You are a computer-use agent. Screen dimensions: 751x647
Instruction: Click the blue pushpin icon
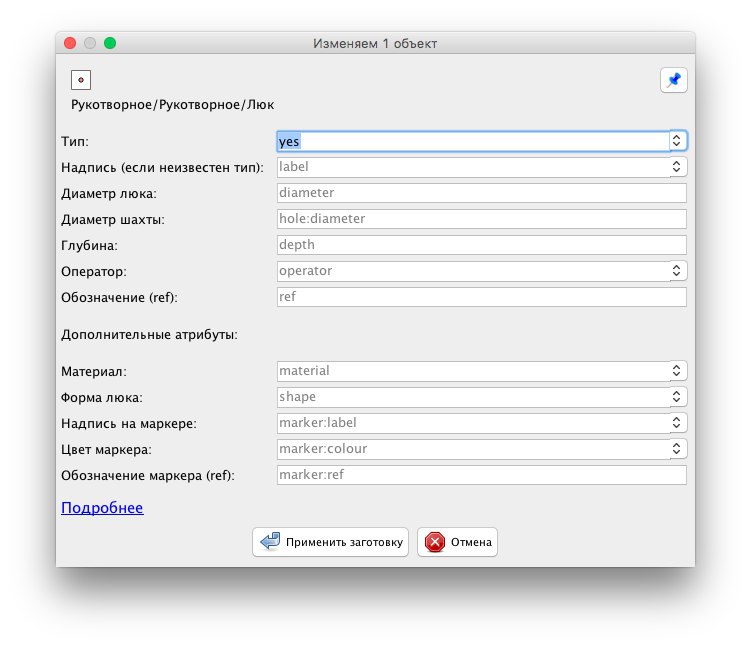point(673,80)
